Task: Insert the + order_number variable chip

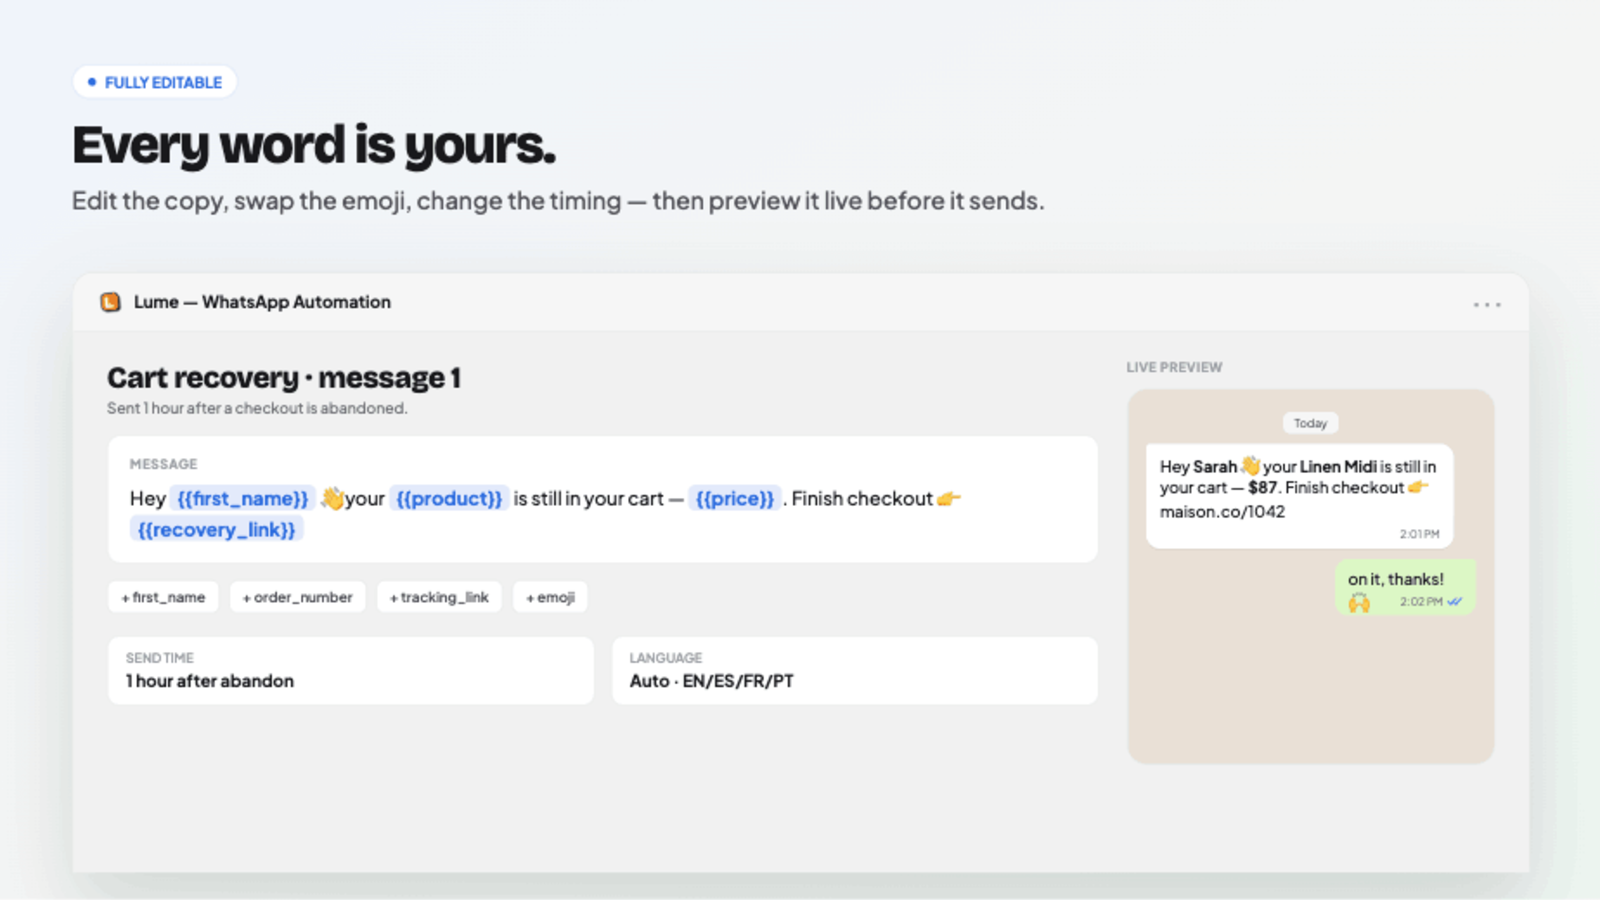Action: point(298,597)
